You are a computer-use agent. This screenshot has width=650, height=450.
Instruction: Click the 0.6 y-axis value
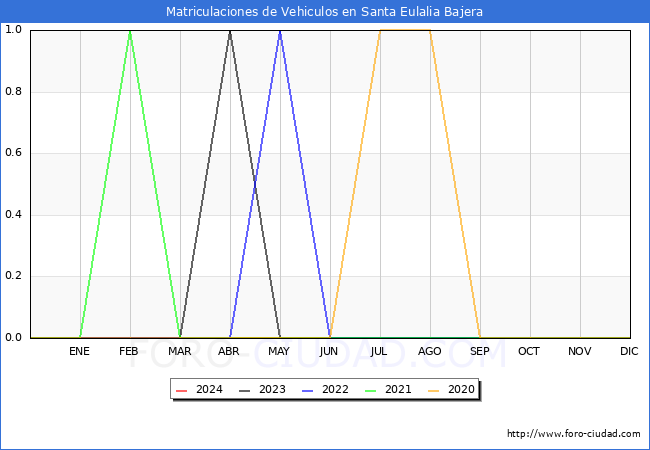(13, 153)
